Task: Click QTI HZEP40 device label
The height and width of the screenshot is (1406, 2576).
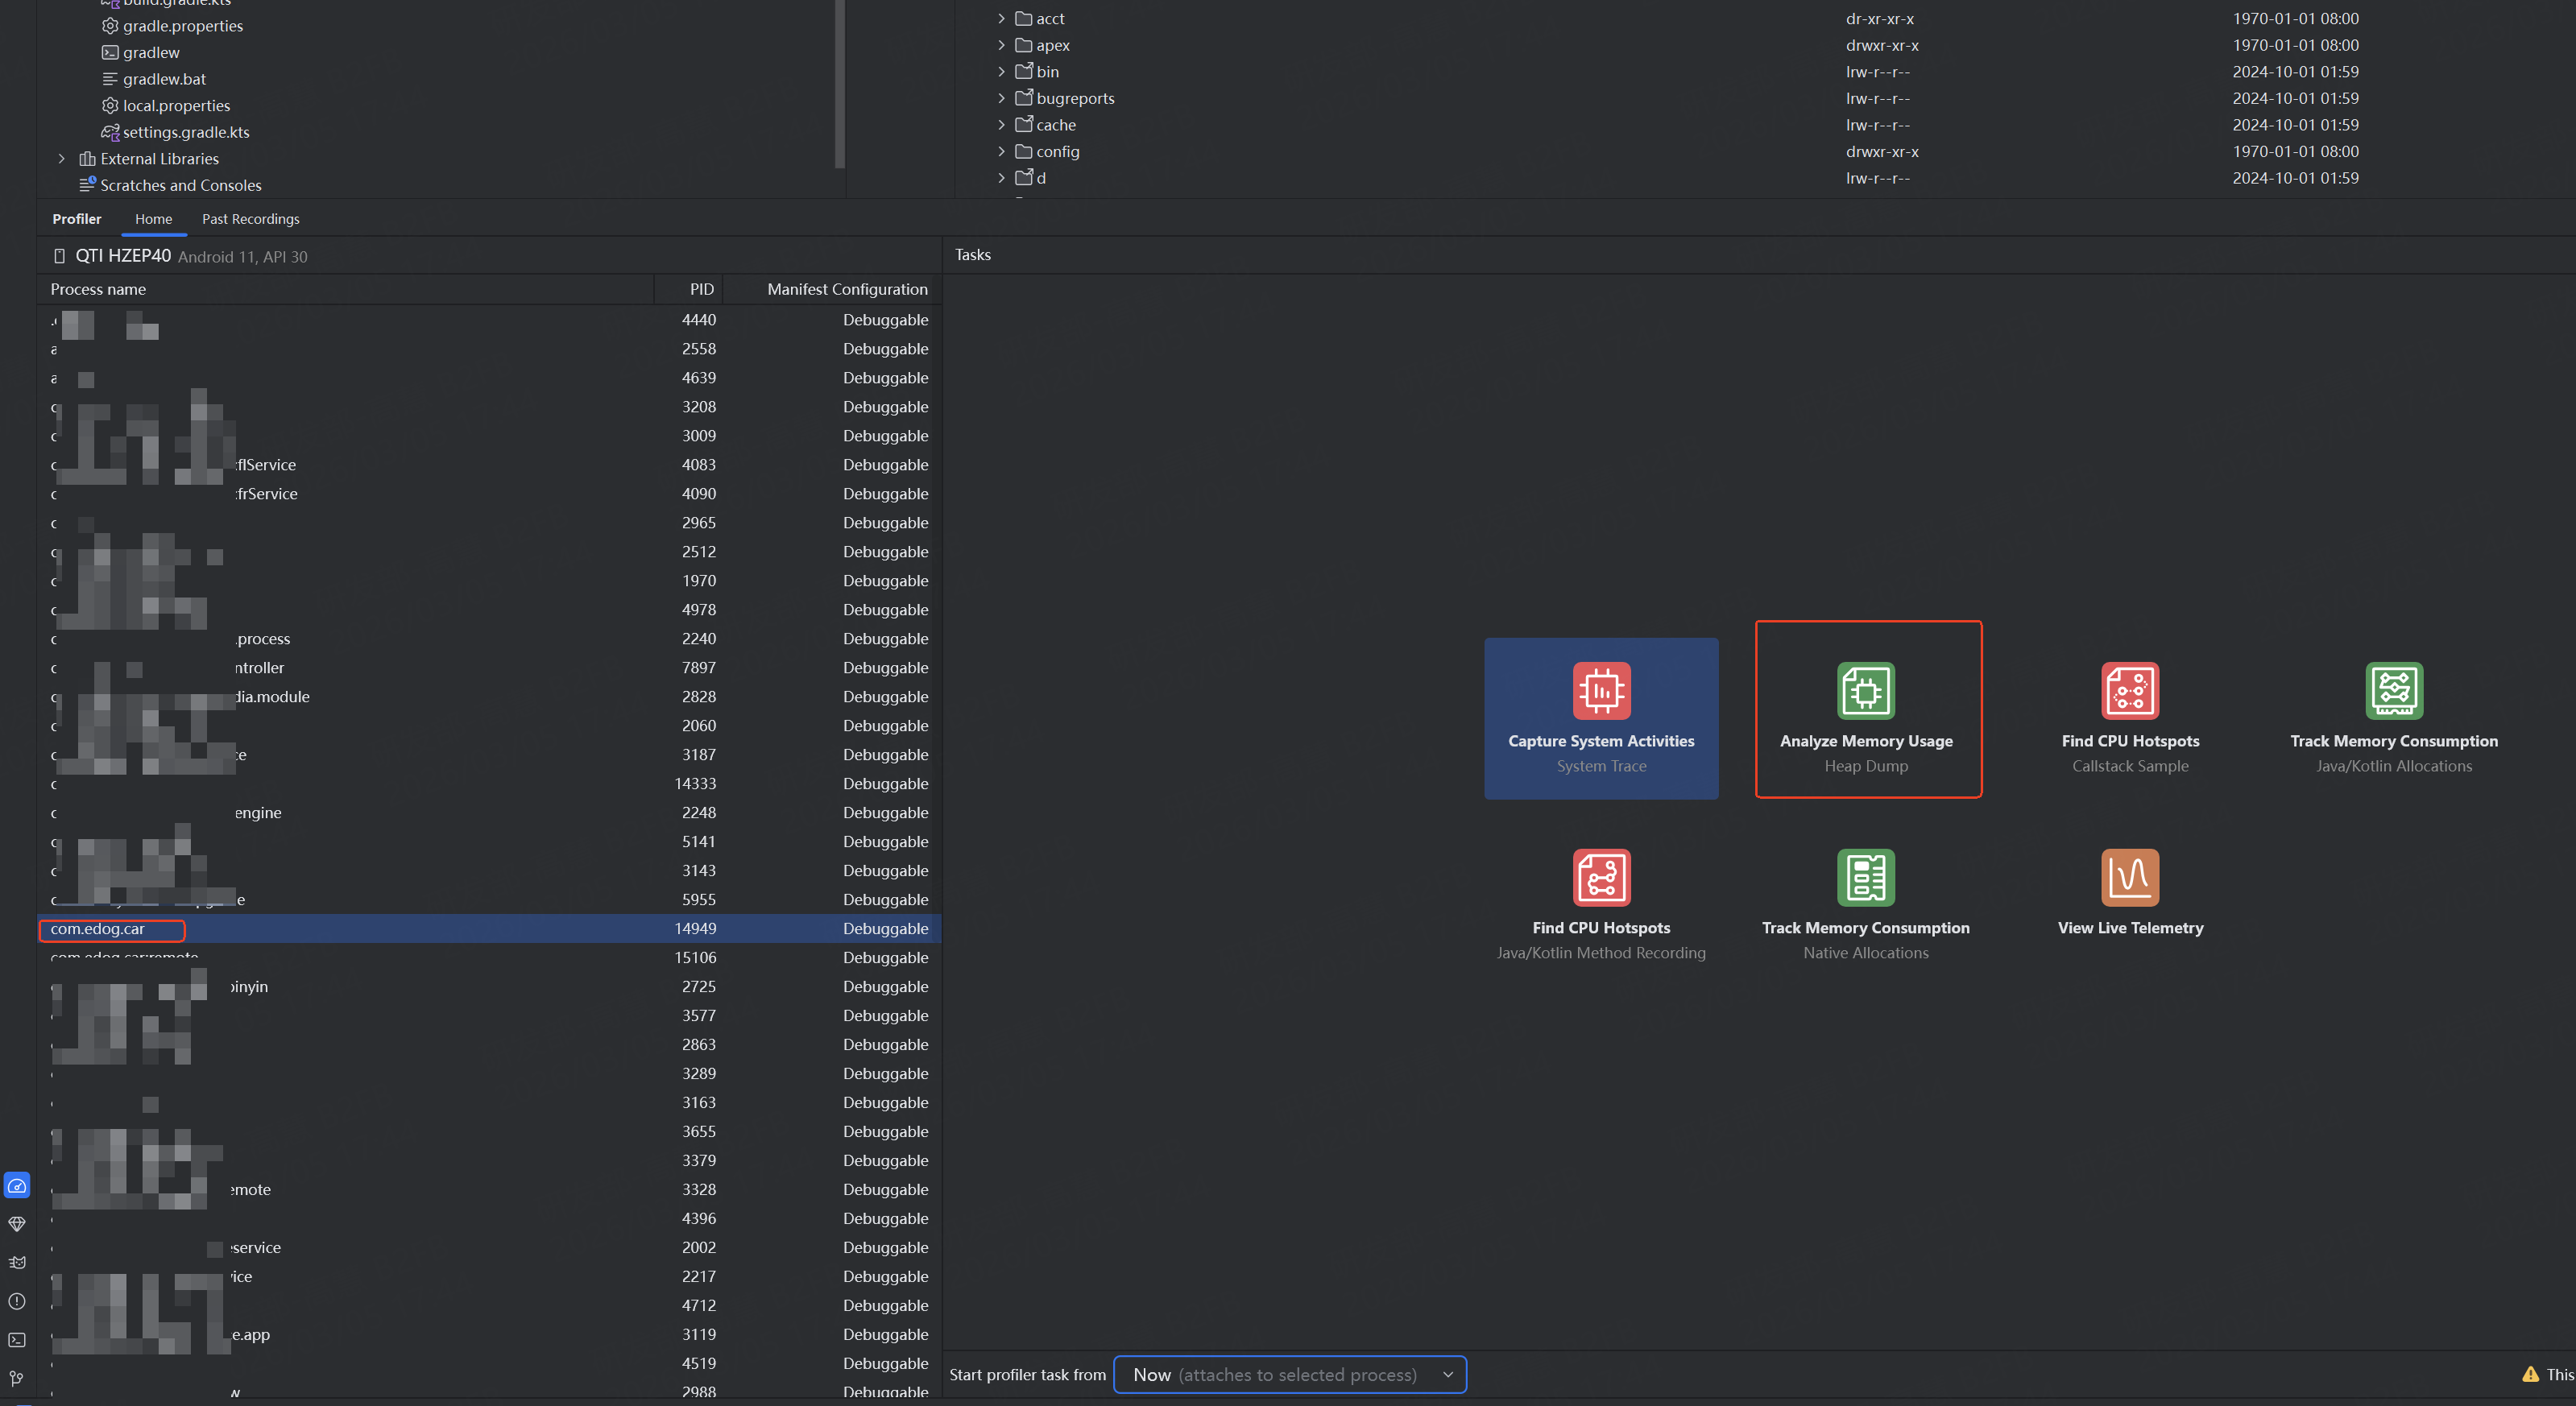Action: 123,256
